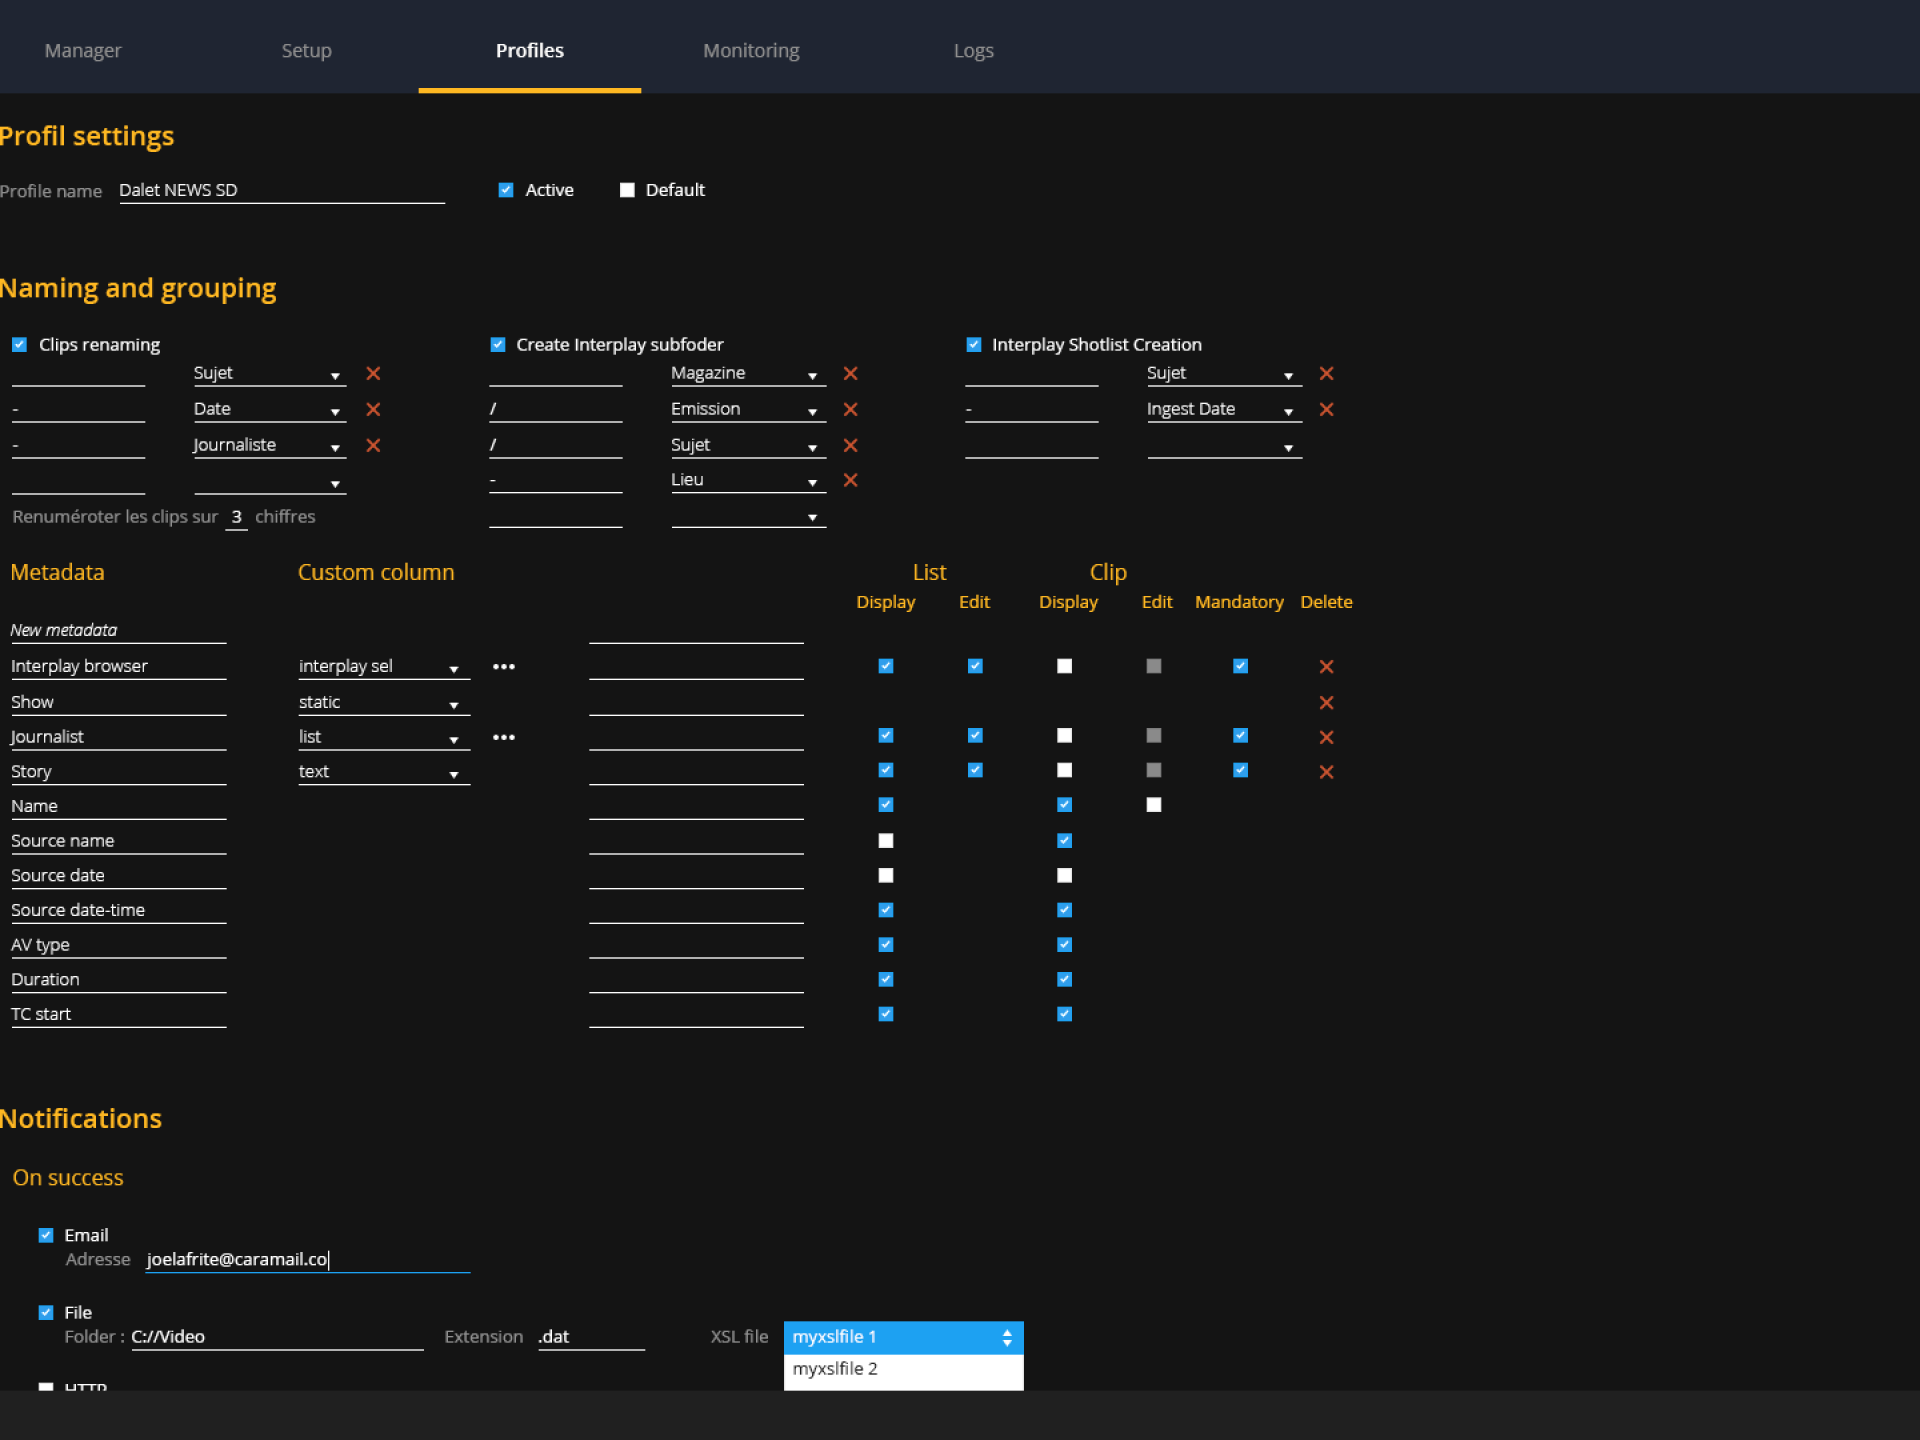Remove the Sujet clip renaming row
Image resolution: width=1920 pixels, height=1440 pixels.
pyautogui.click(x=373, y=373)
